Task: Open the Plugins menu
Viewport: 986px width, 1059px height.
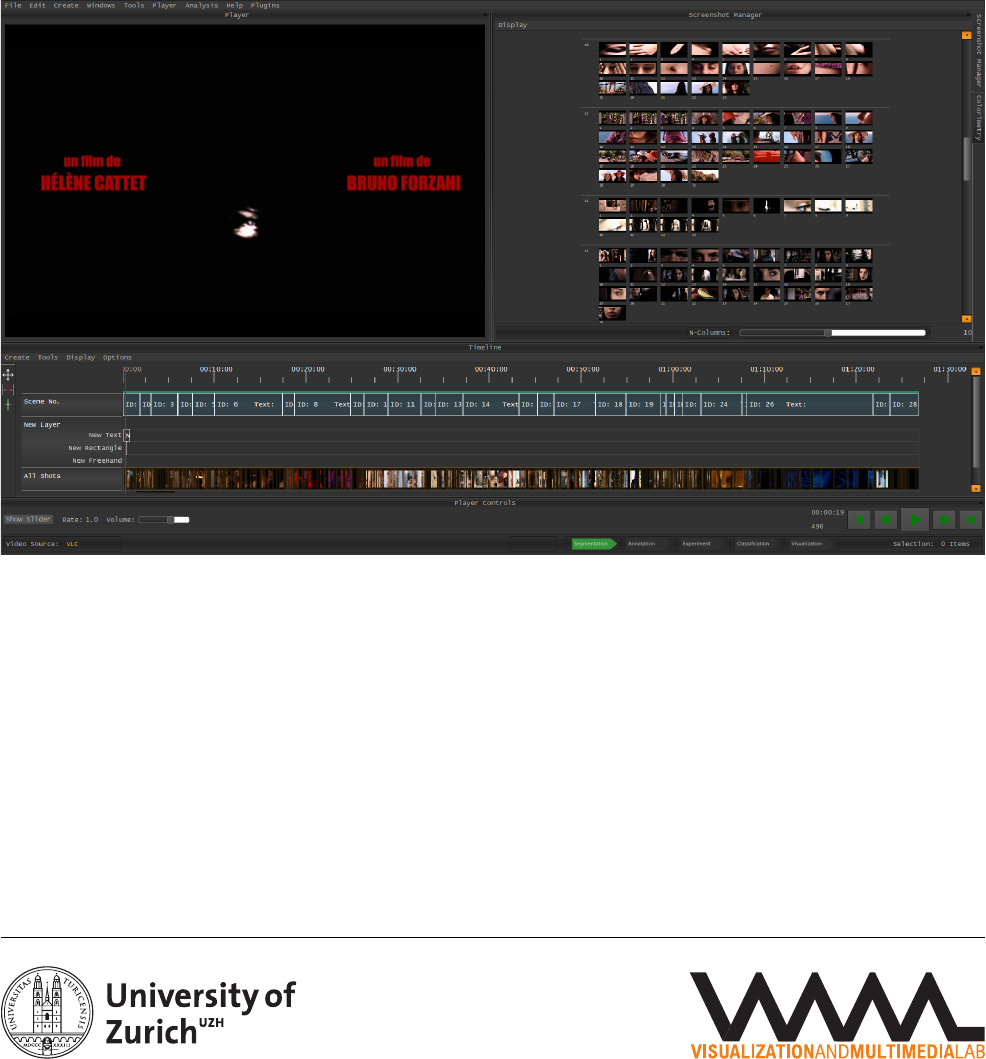Action: point(265,5)
